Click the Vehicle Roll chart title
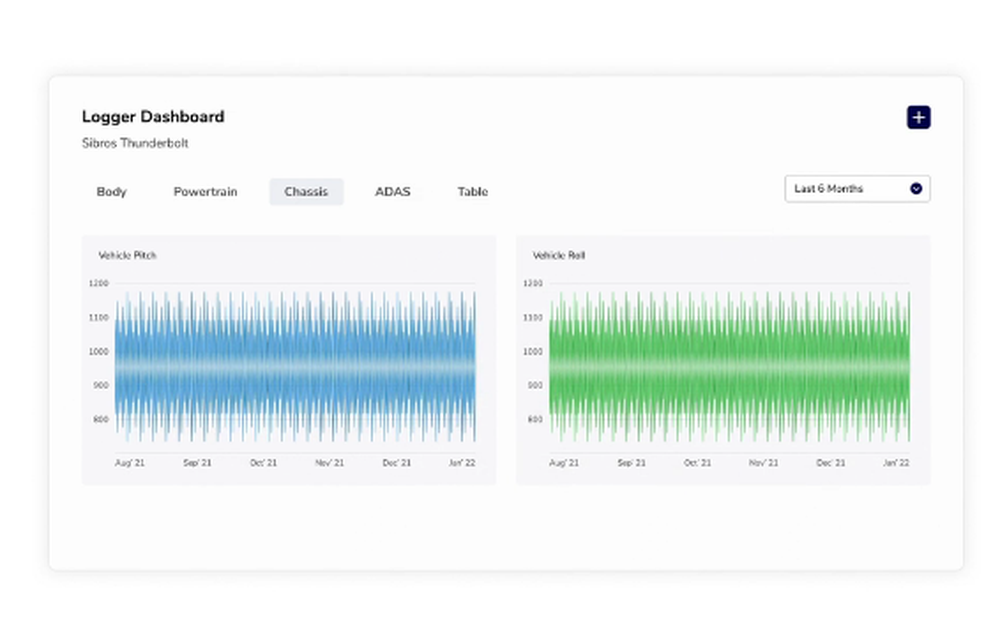The image size is (1000, 634). [x=559, y=255]
